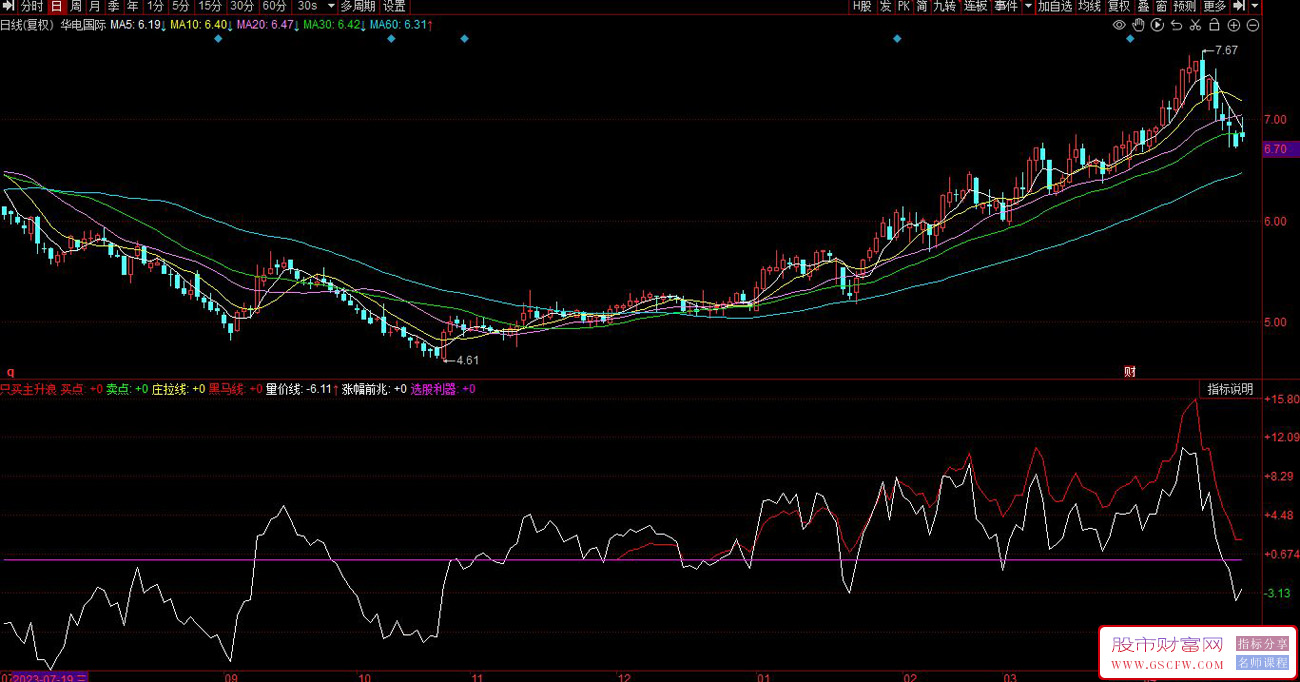This screenshot has height=682, width=1300.
Task: Toggle 均线 moving averages display
Action: pyautogui.click(x=1090, y=6)
